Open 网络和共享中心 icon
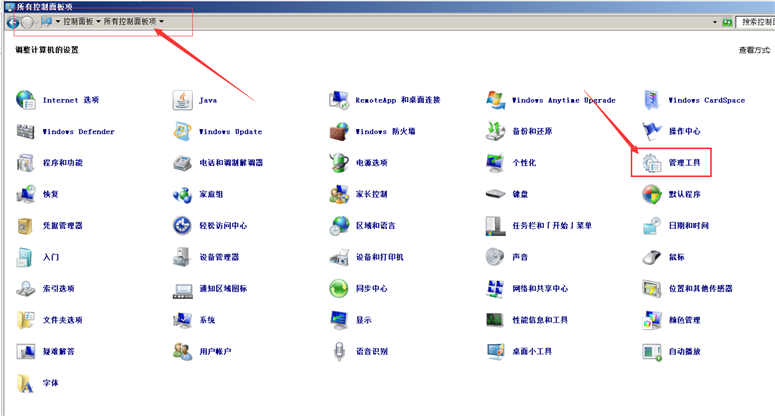This screenshot has height=416, width=775. pyautogui.click(x=495, y=289)
